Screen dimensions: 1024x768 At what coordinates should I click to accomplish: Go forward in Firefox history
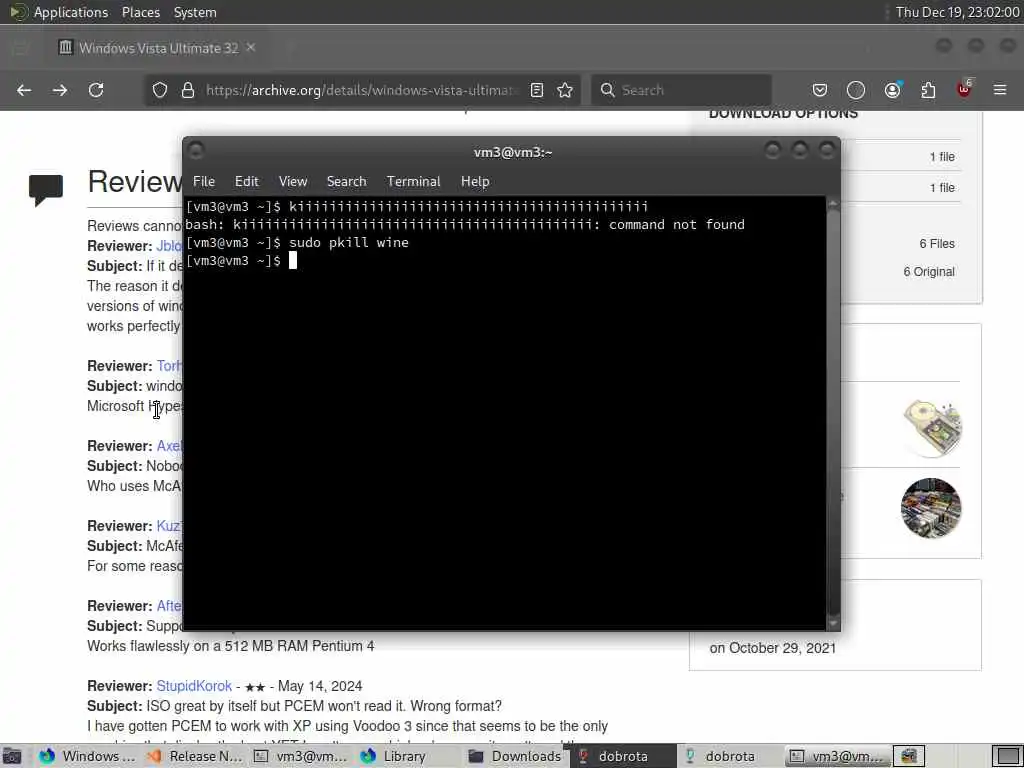coord(60,90)
